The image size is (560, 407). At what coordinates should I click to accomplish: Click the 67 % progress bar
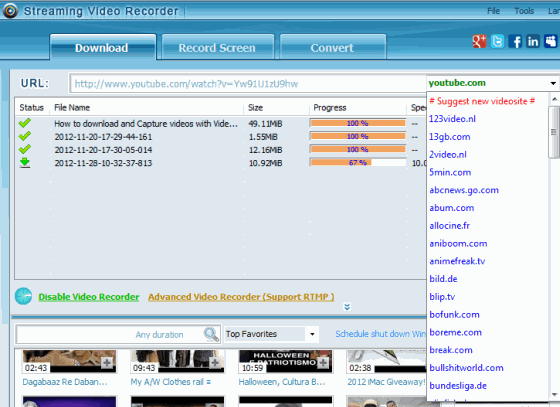pyautogui.click(x=358, y=162)
